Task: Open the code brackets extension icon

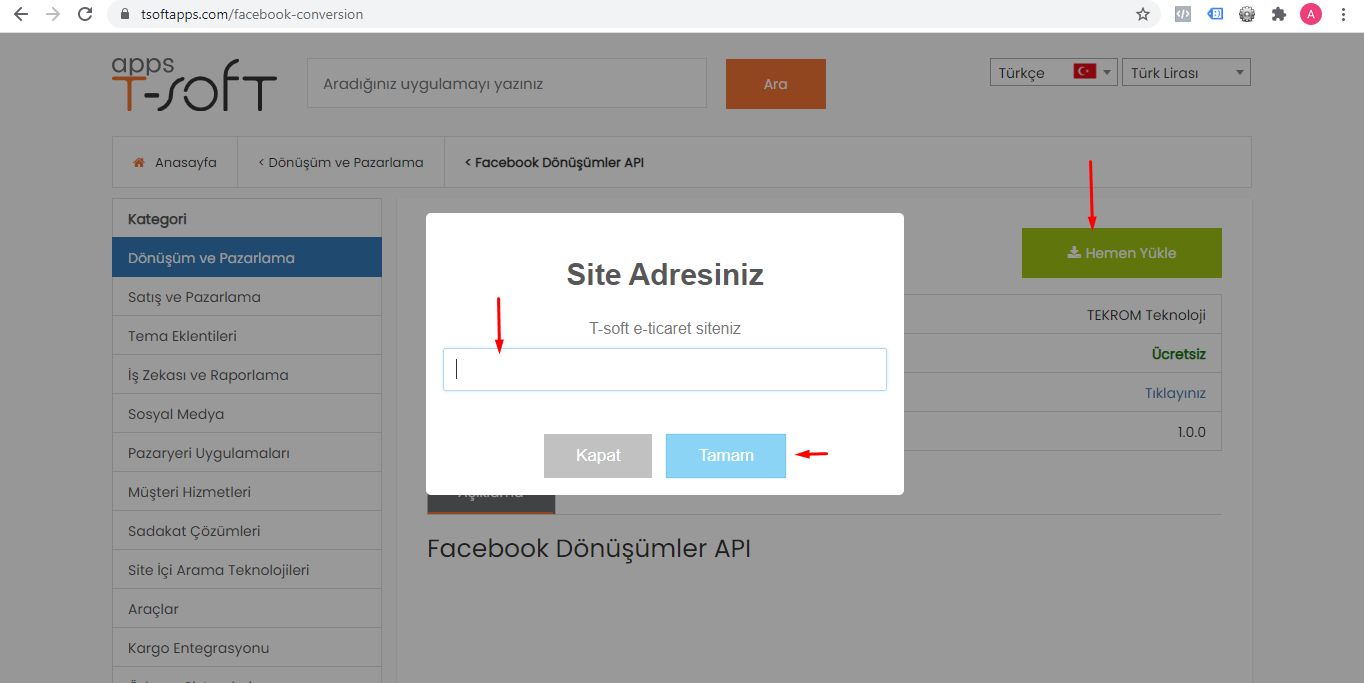Action: point(1182,15)
